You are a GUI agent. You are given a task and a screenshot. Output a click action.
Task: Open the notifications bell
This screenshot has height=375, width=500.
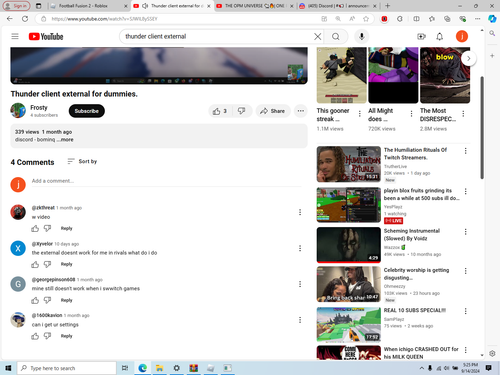(x=440, y=36)
